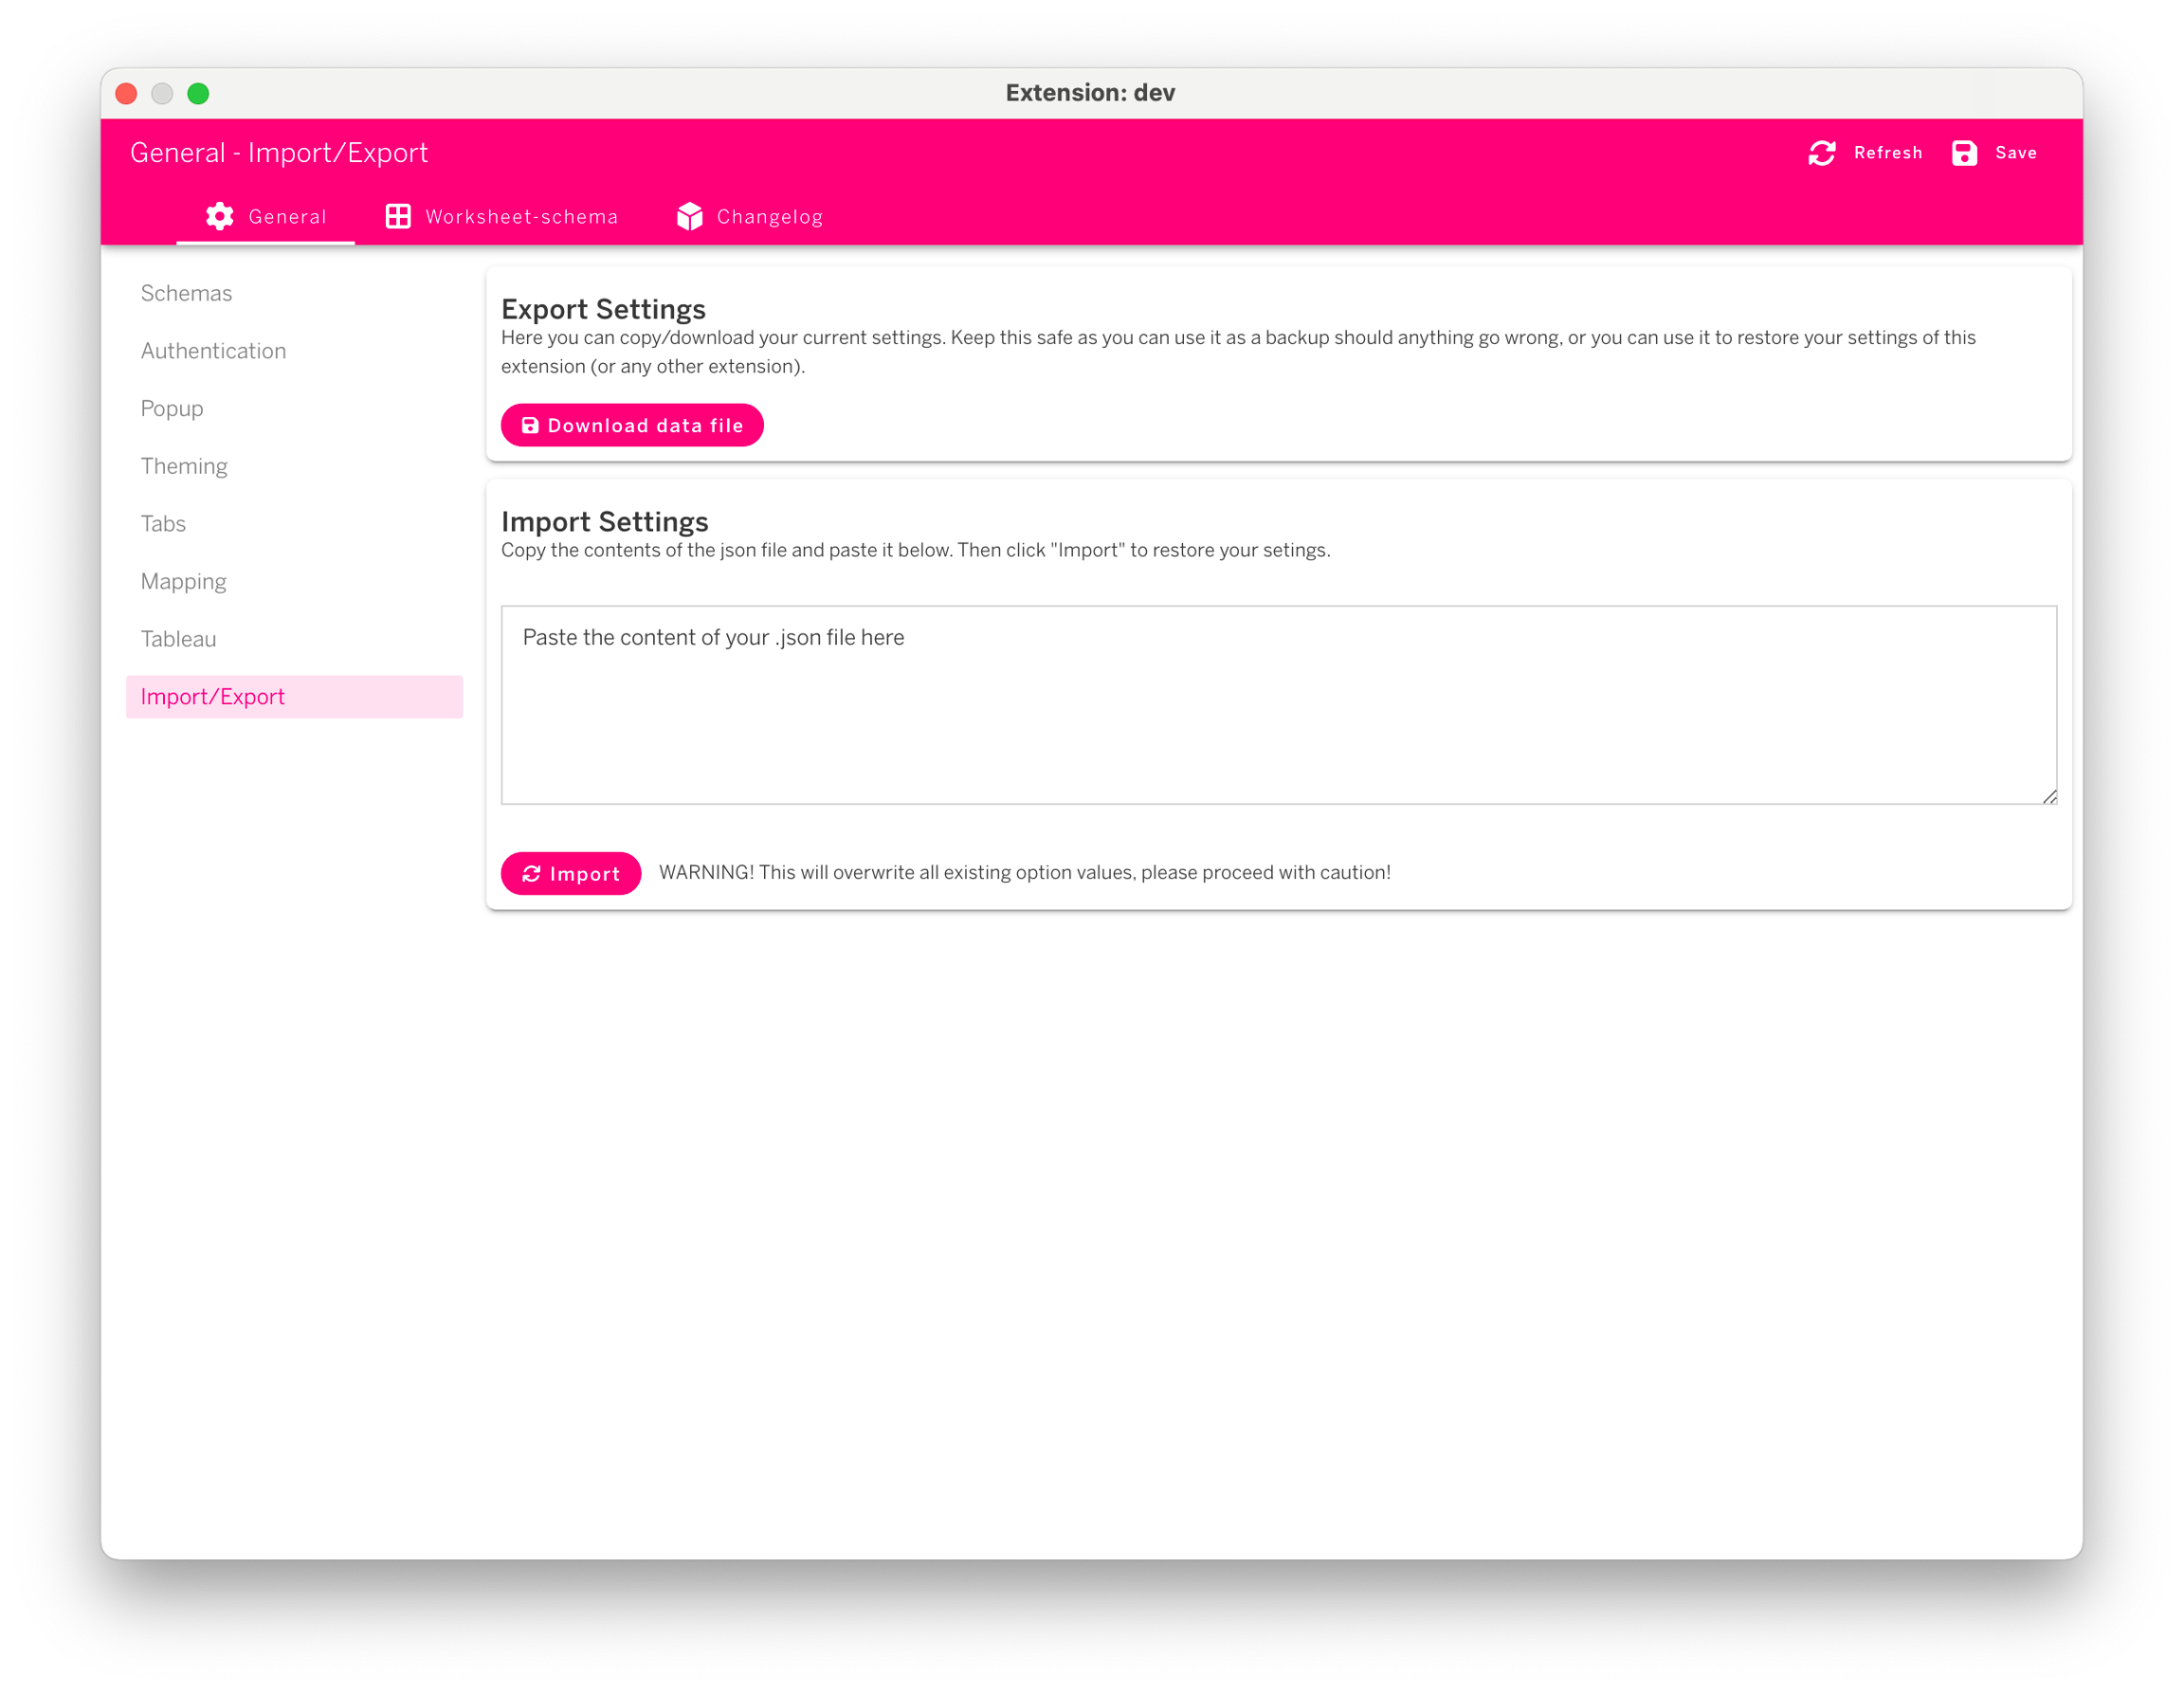Viewport: 2184px width, 1693px height.
Task: Open the Tableau sidebar section
Action: (179, 639)
